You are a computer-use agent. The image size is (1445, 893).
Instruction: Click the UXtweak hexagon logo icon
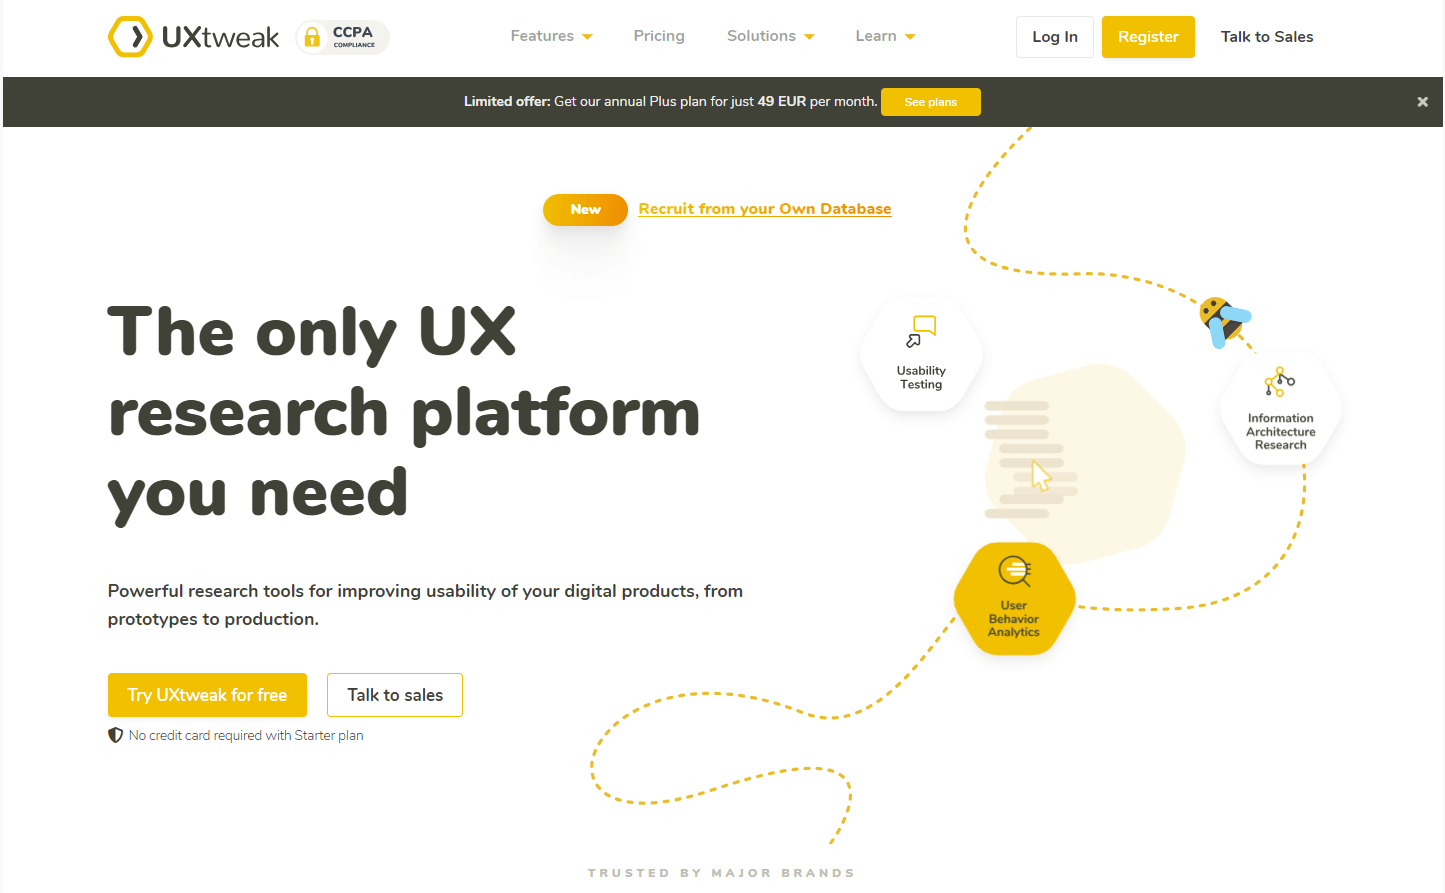(130, 37)
